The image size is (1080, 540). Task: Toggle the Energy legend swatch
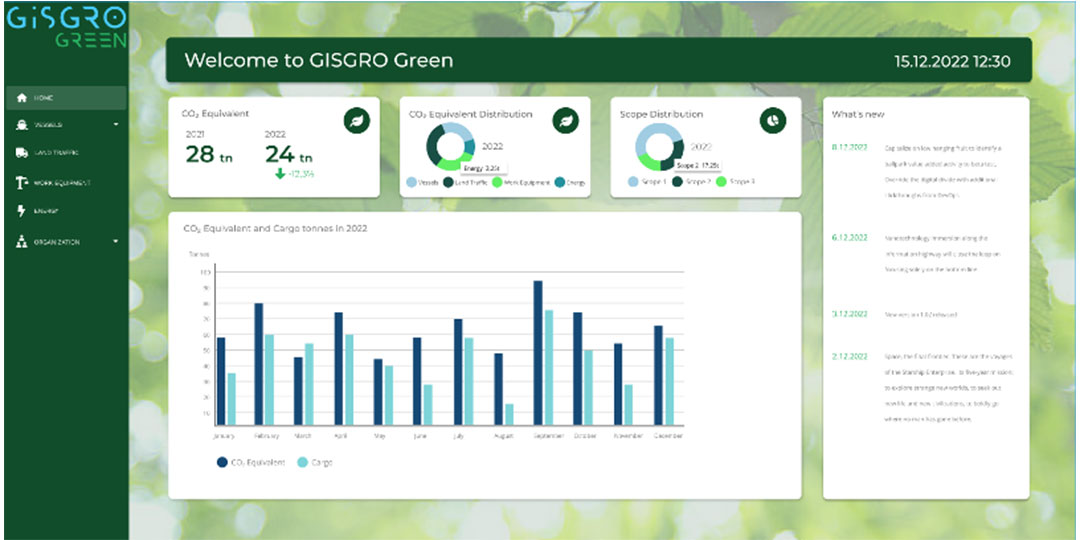click(x=560, y=183)
